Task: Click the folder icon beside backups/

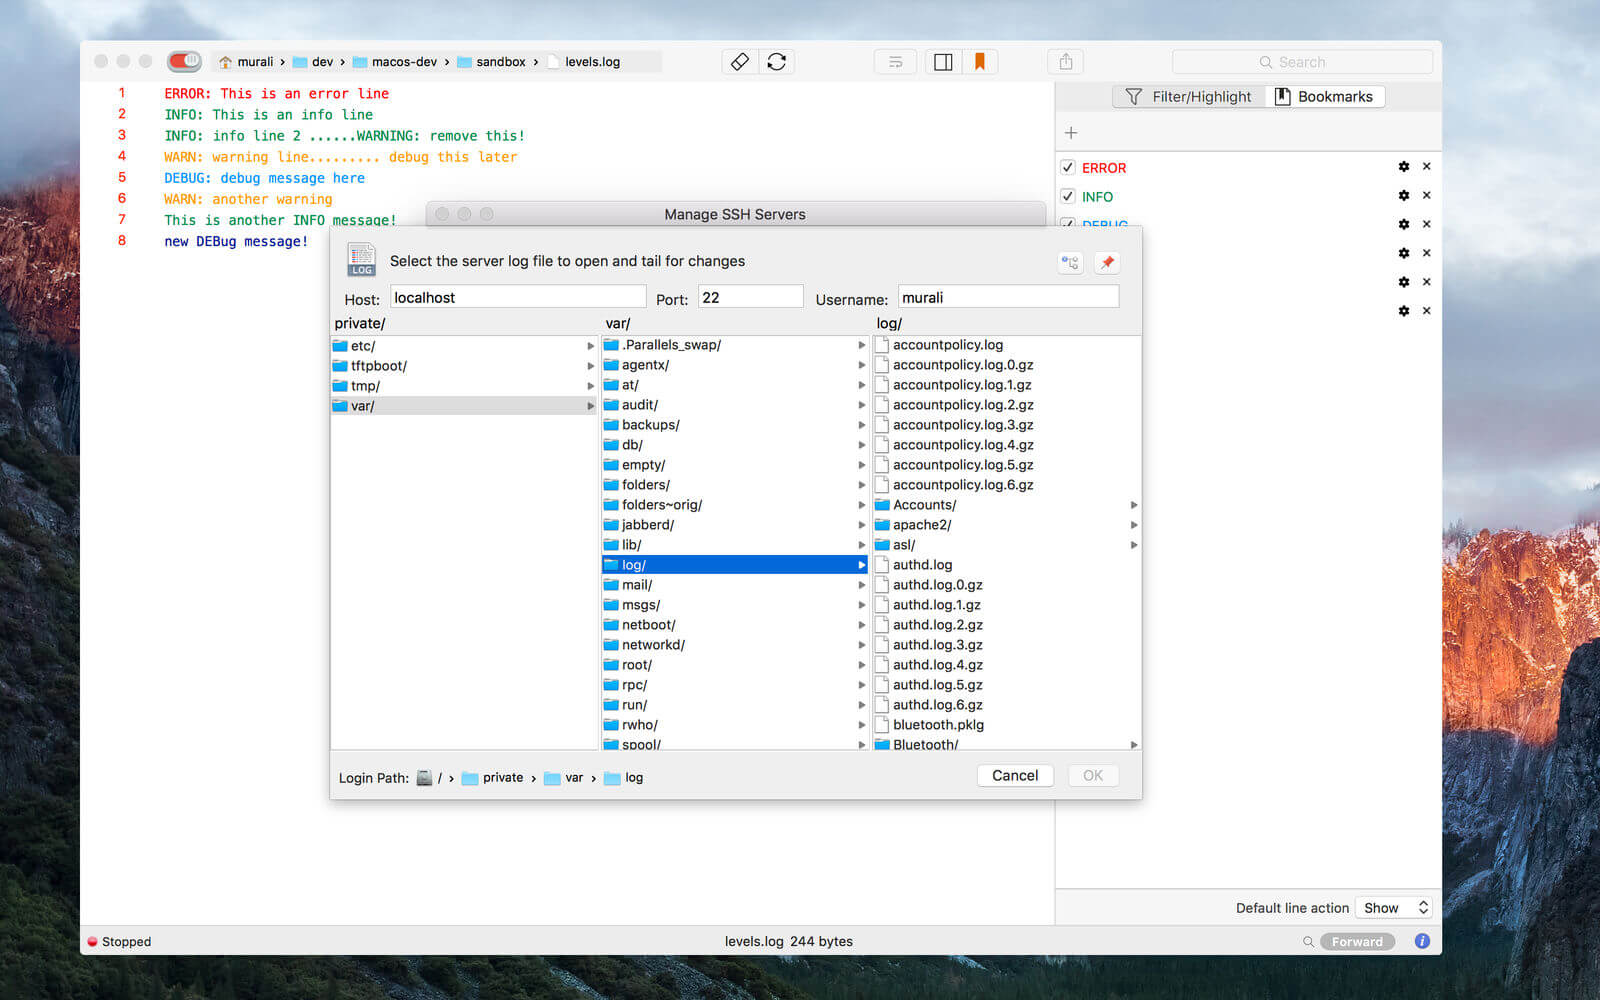Action: pyautogui.click(x=611, y=425)
